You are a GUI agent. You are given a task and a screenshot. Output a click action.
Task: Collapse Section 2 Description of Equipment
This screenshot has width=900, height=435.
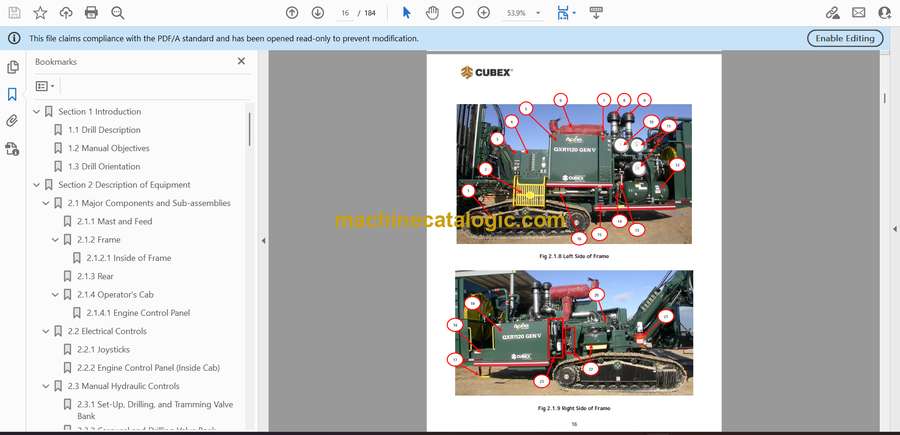tap(37, 185)
